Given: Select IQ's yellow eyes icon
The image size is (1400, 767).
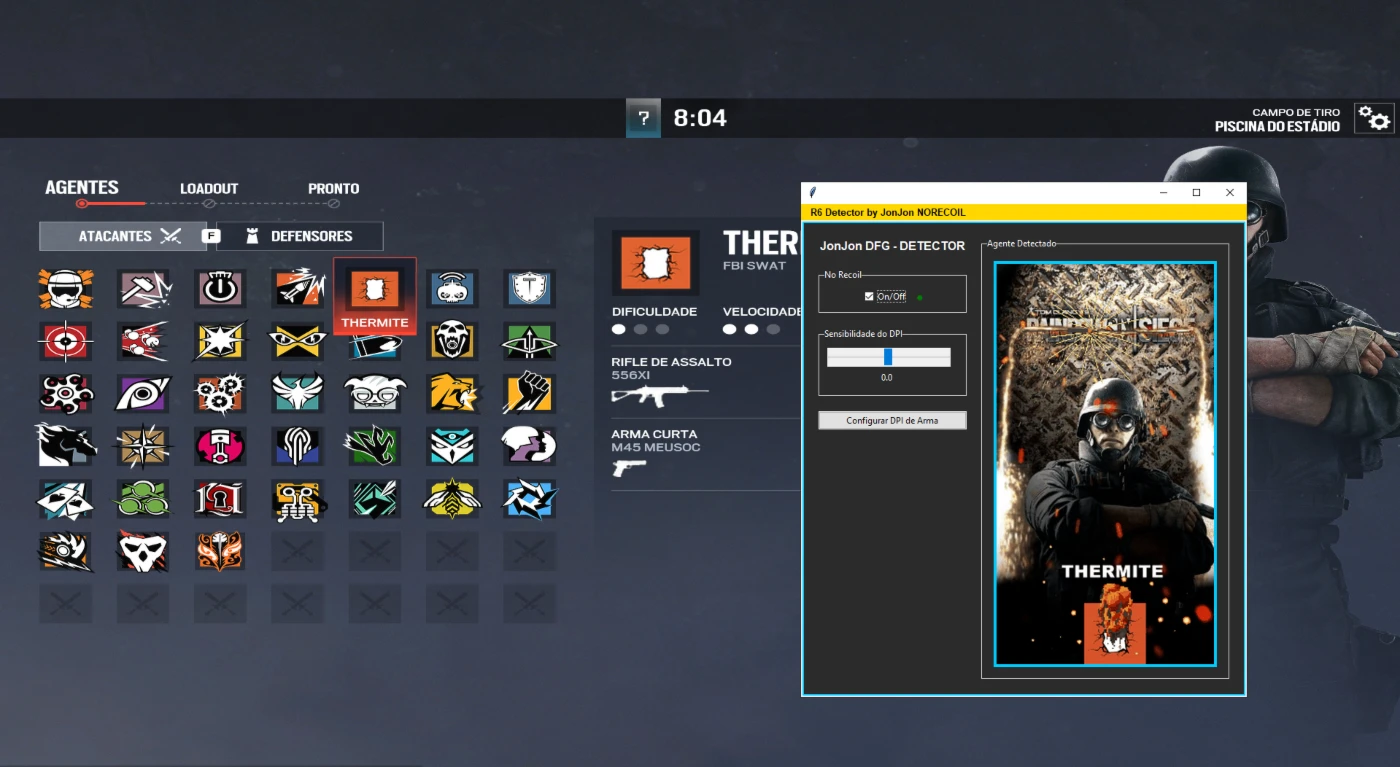Looking at the screenshot, I should tap(298, 341).
